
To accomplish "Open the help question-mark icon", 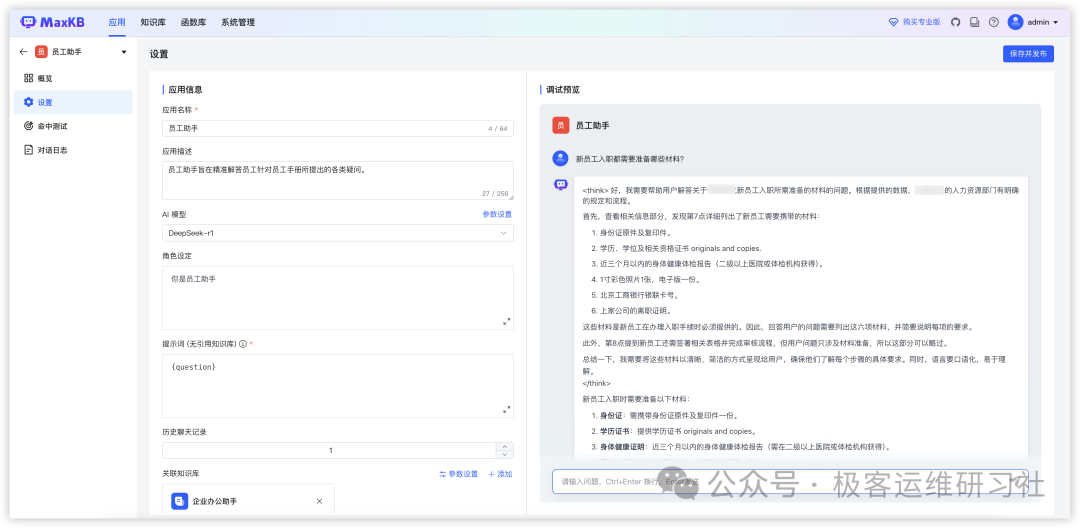I will (994, 22).
